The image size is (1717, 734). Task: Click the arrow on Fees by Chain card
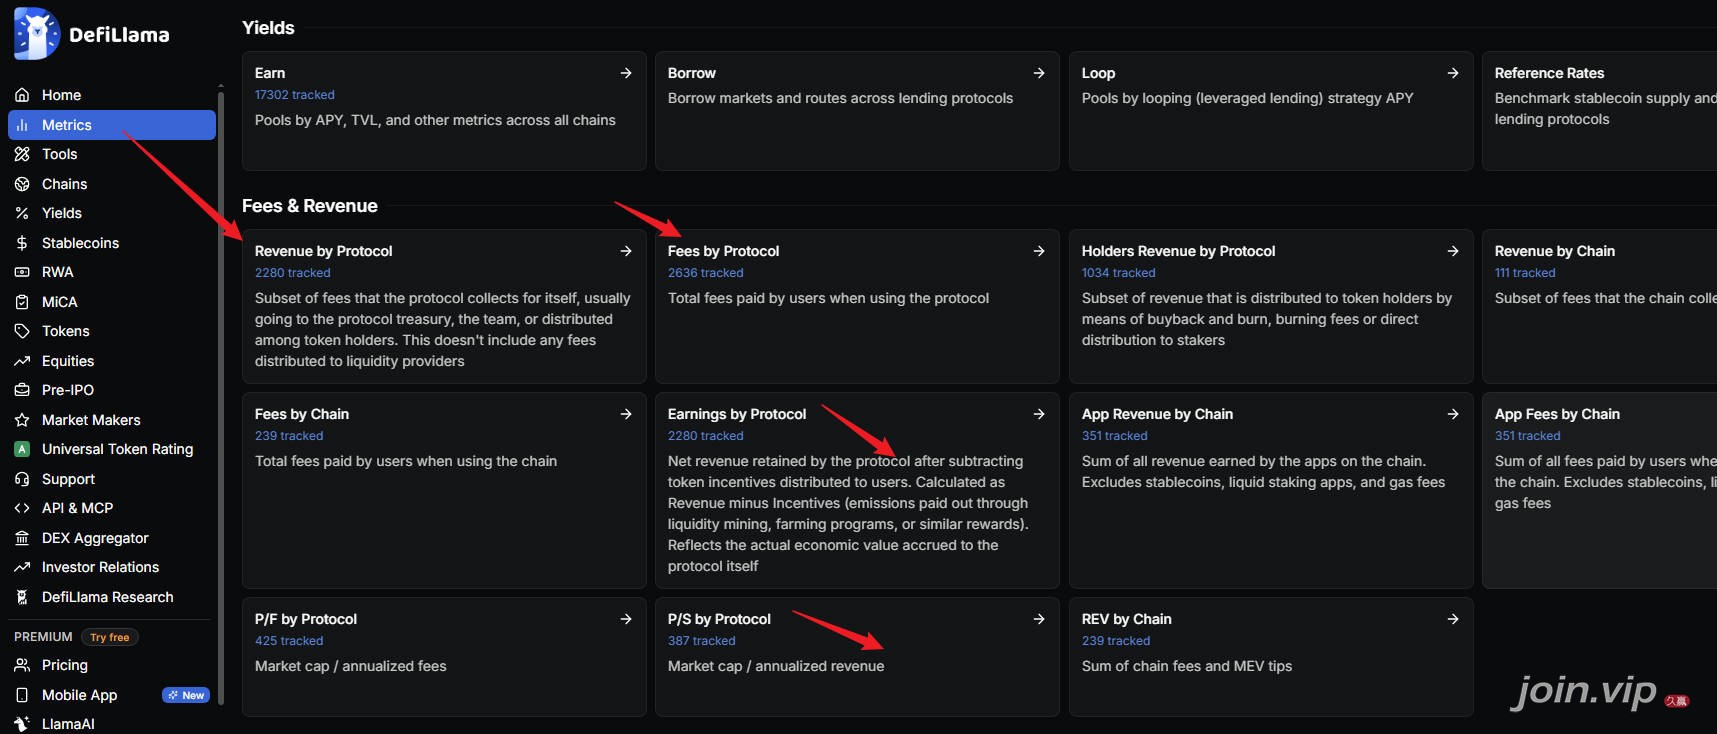tap(626, 414)
